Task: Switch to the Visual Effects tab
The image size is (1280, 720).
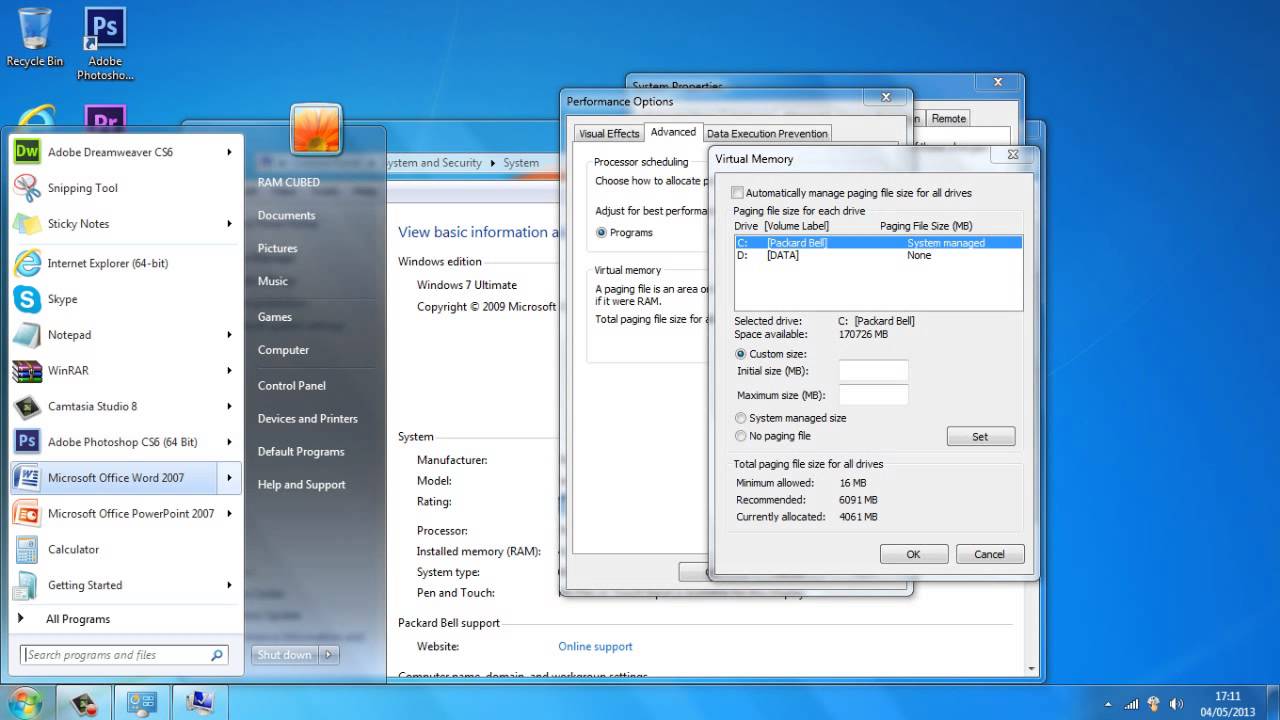Action: coord(609,134)
